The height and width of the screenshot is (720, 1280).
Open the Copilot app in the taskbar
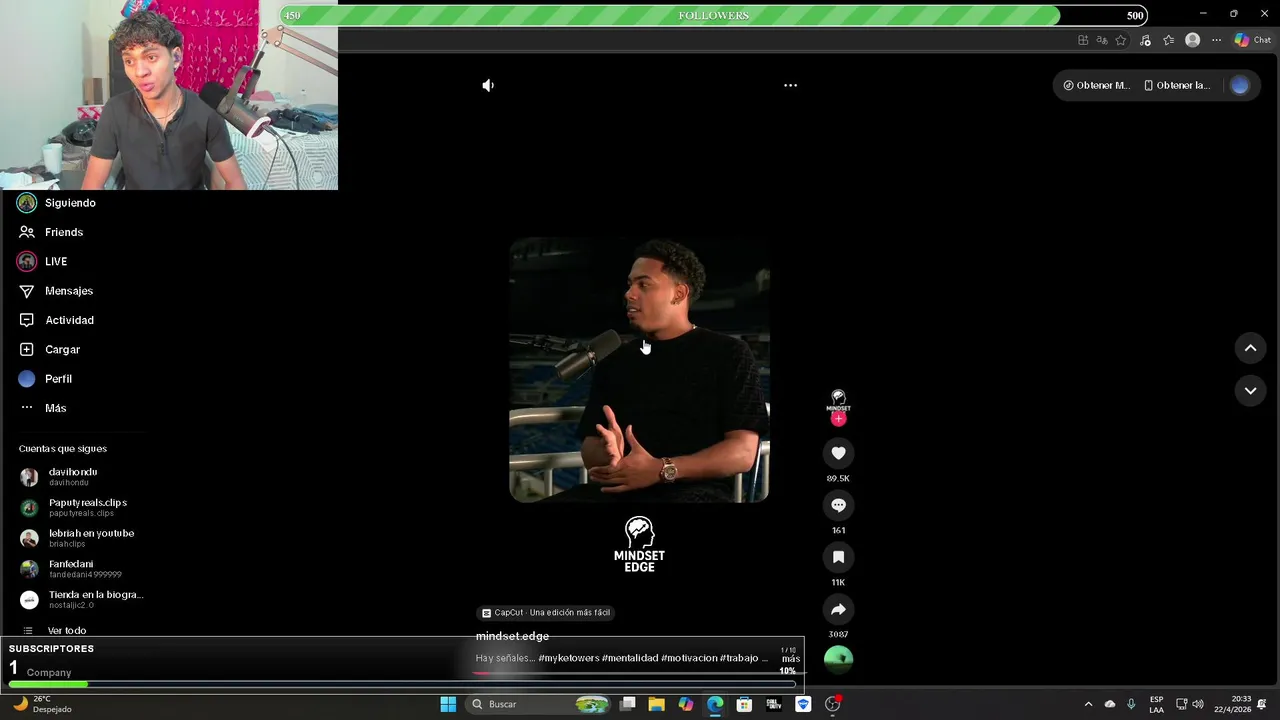[685, 704]
